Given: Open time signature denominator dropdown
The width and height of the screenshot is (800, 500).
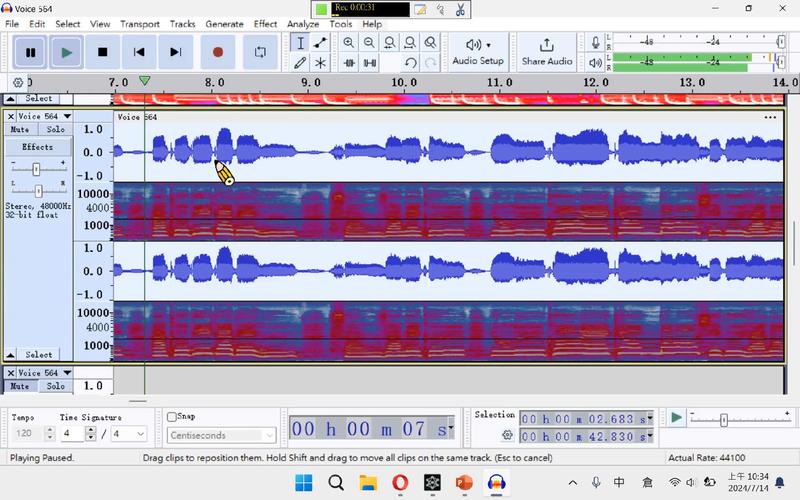Looking at the screenshot, I should point(130,434).
